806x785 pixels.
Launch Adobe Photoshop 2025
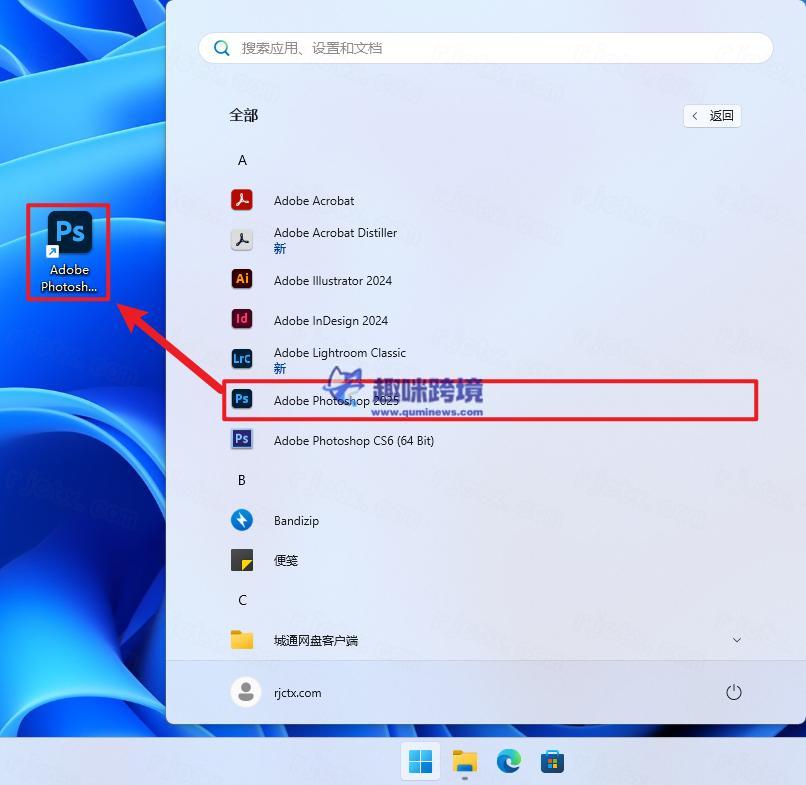point(330,399)
